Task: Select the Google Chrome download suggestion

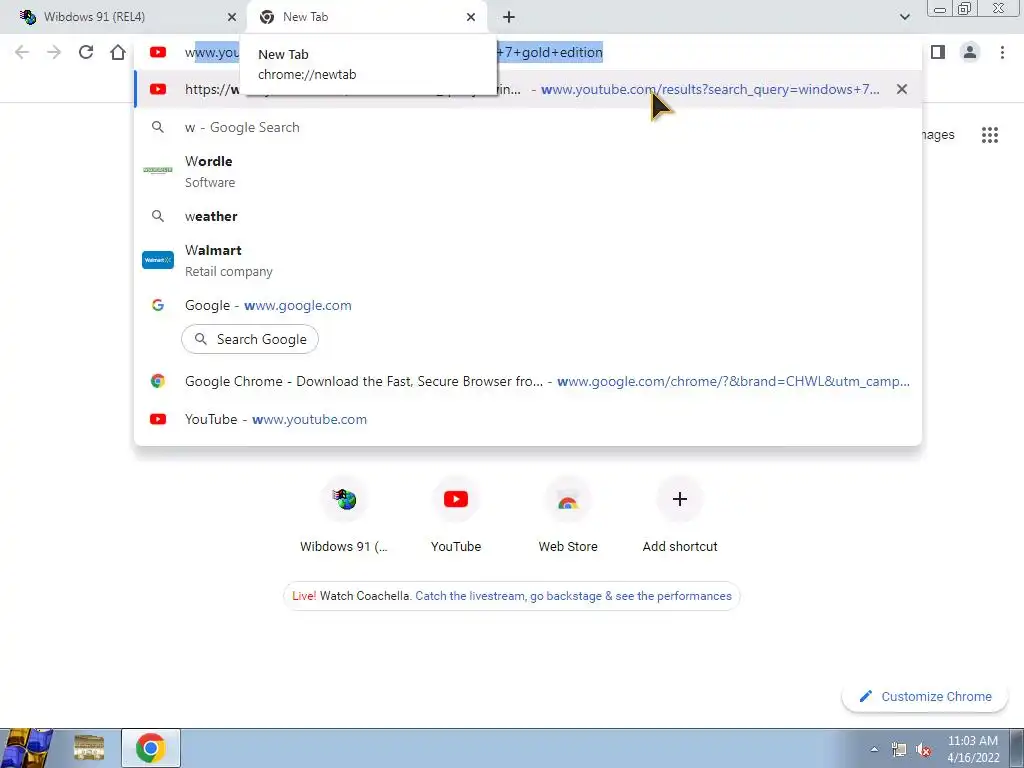Action: [528, 381]
